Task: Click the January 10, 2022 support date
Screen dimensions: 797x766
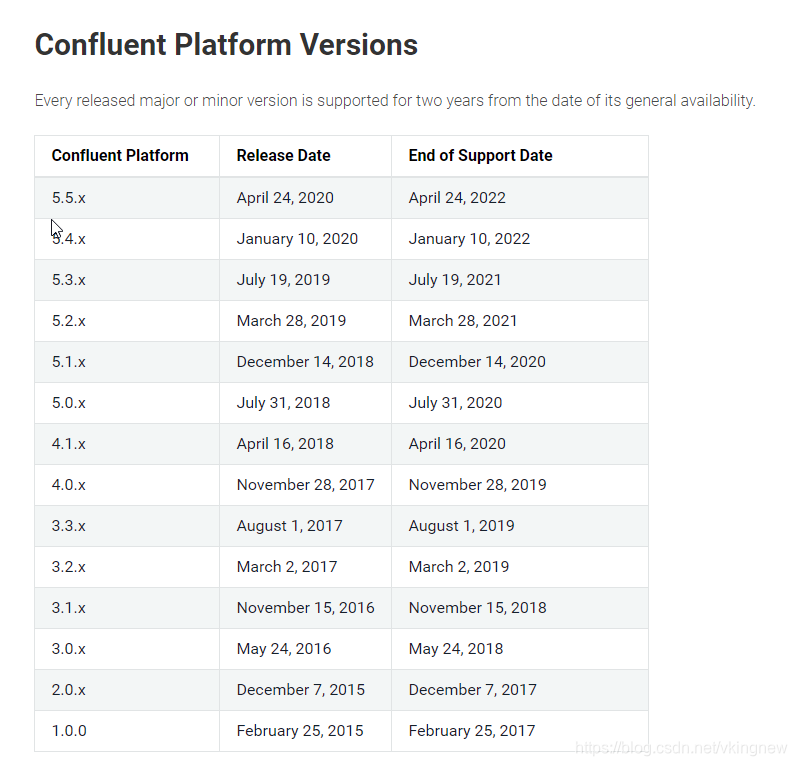Action: click(469, 238)
